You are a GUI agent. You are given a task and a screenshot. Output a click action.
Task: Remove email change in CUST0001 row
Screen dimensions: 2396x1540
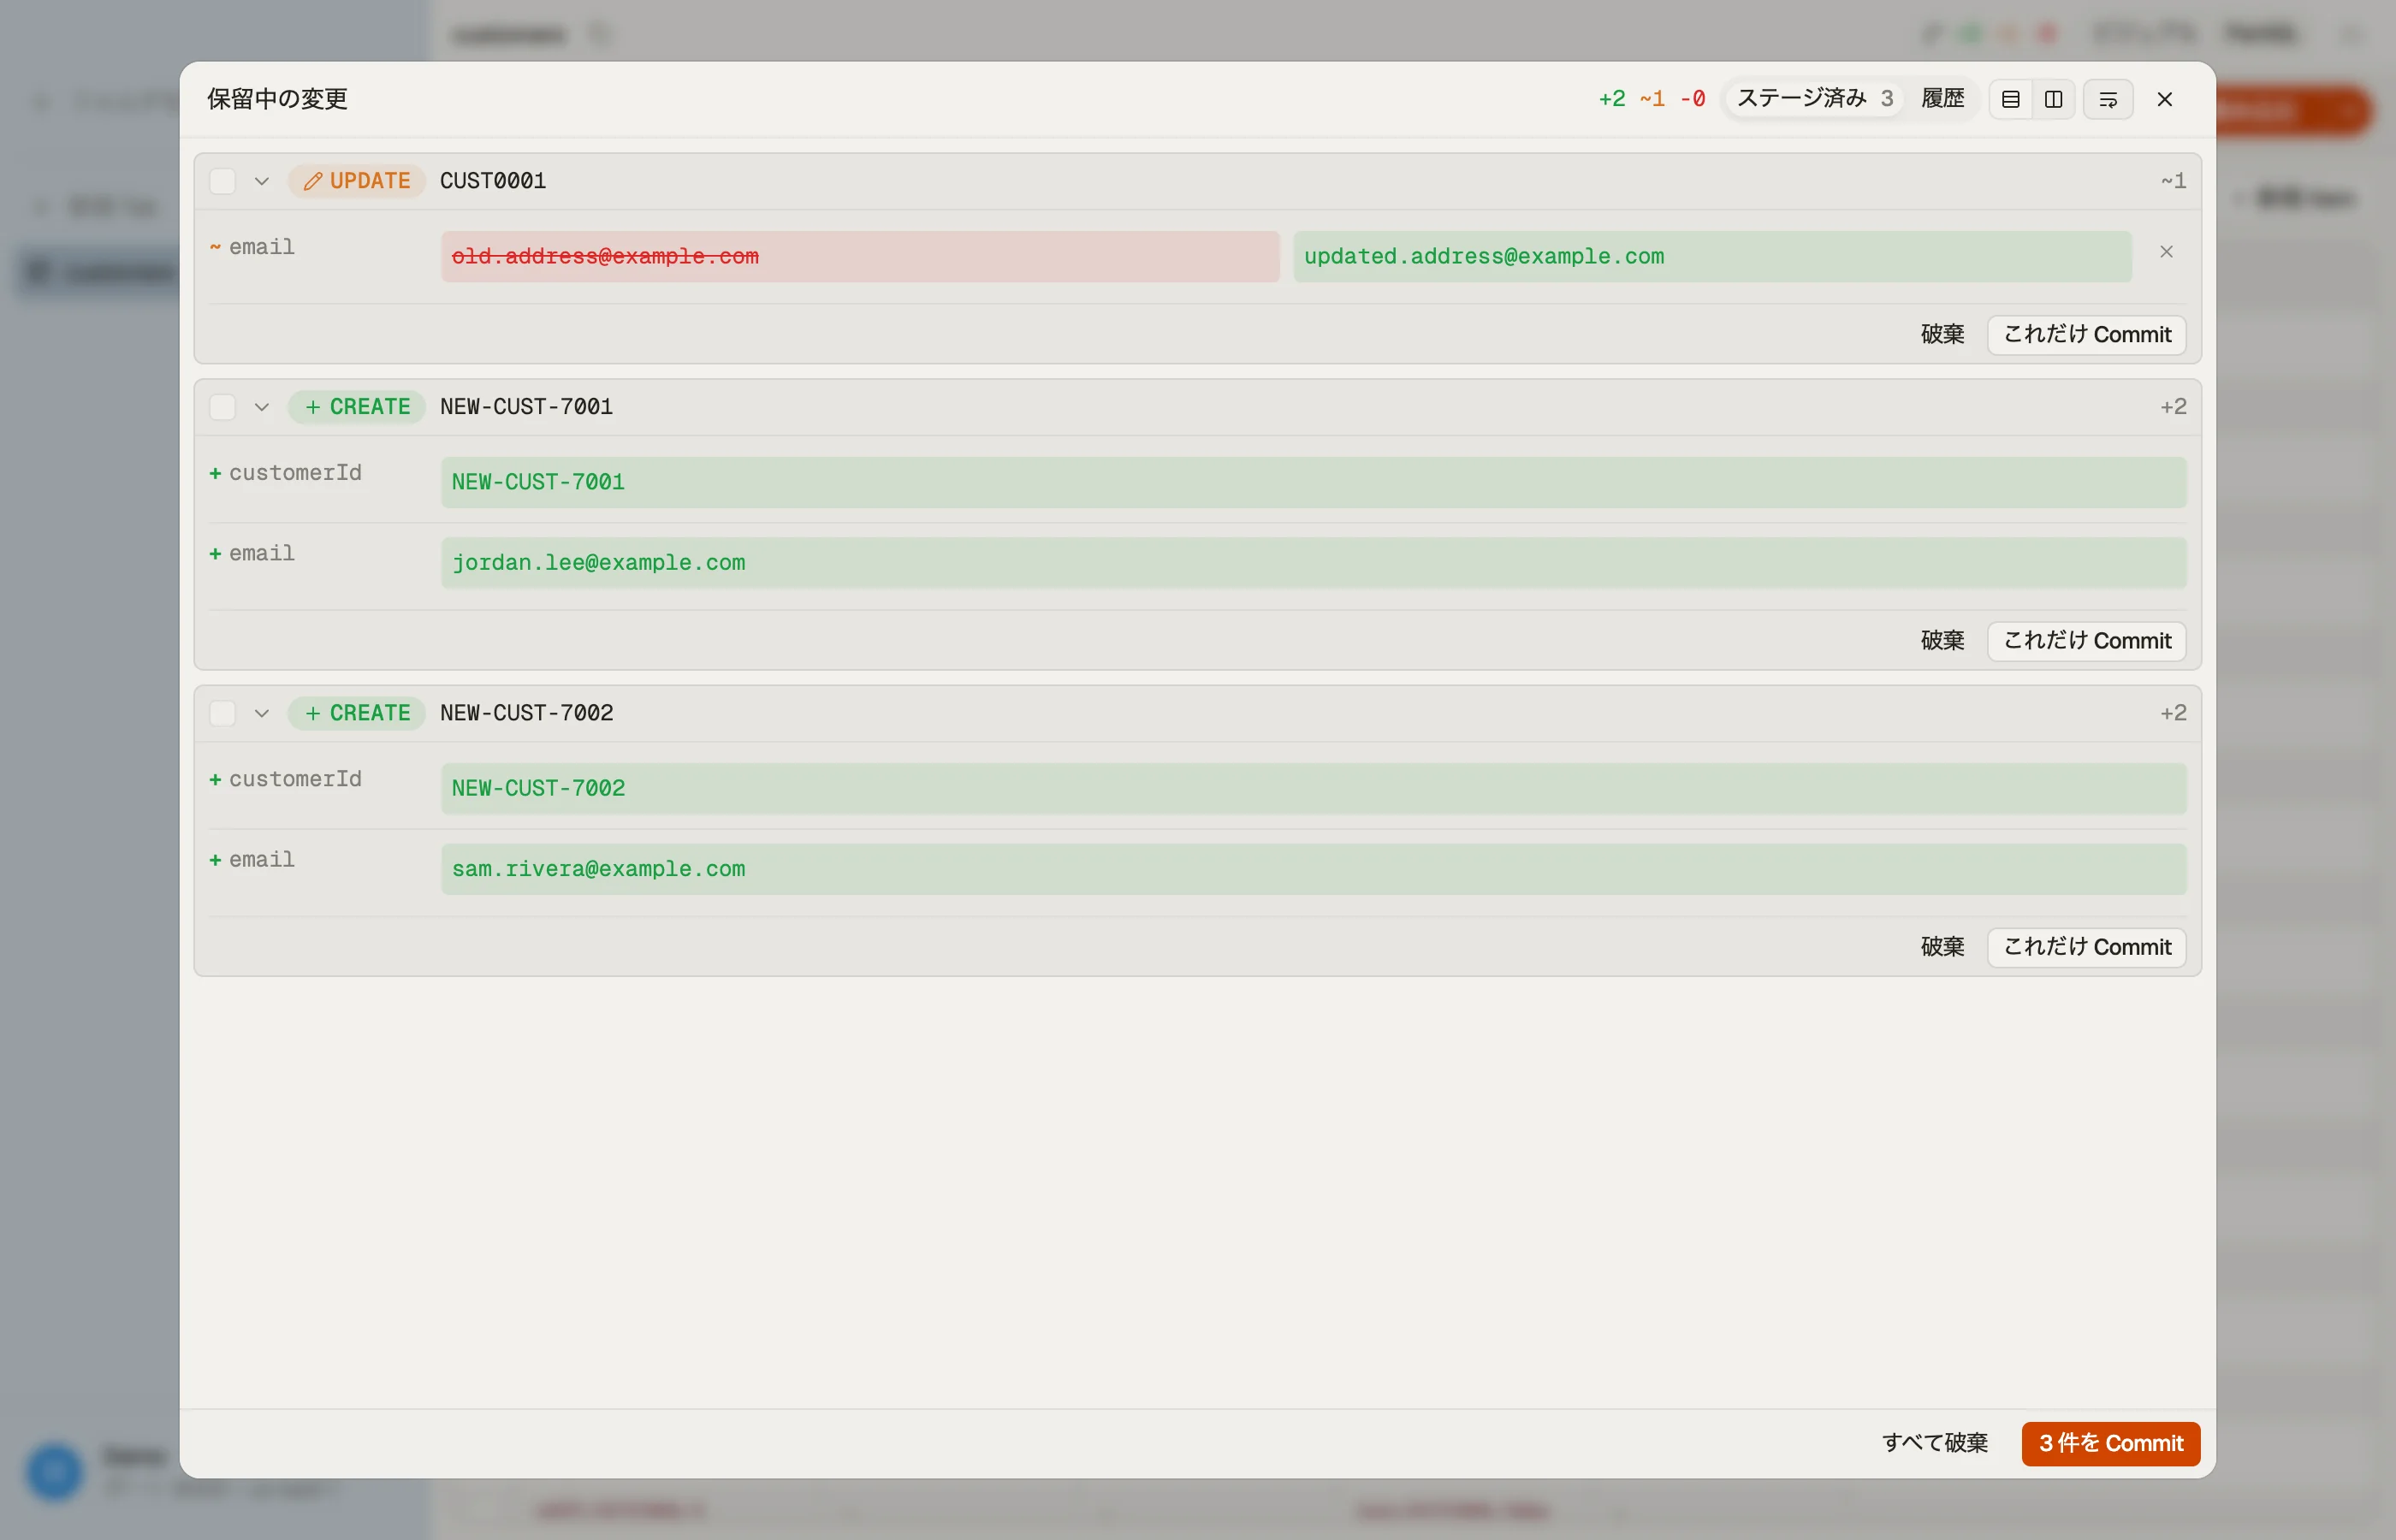[x=2166, y=252]
